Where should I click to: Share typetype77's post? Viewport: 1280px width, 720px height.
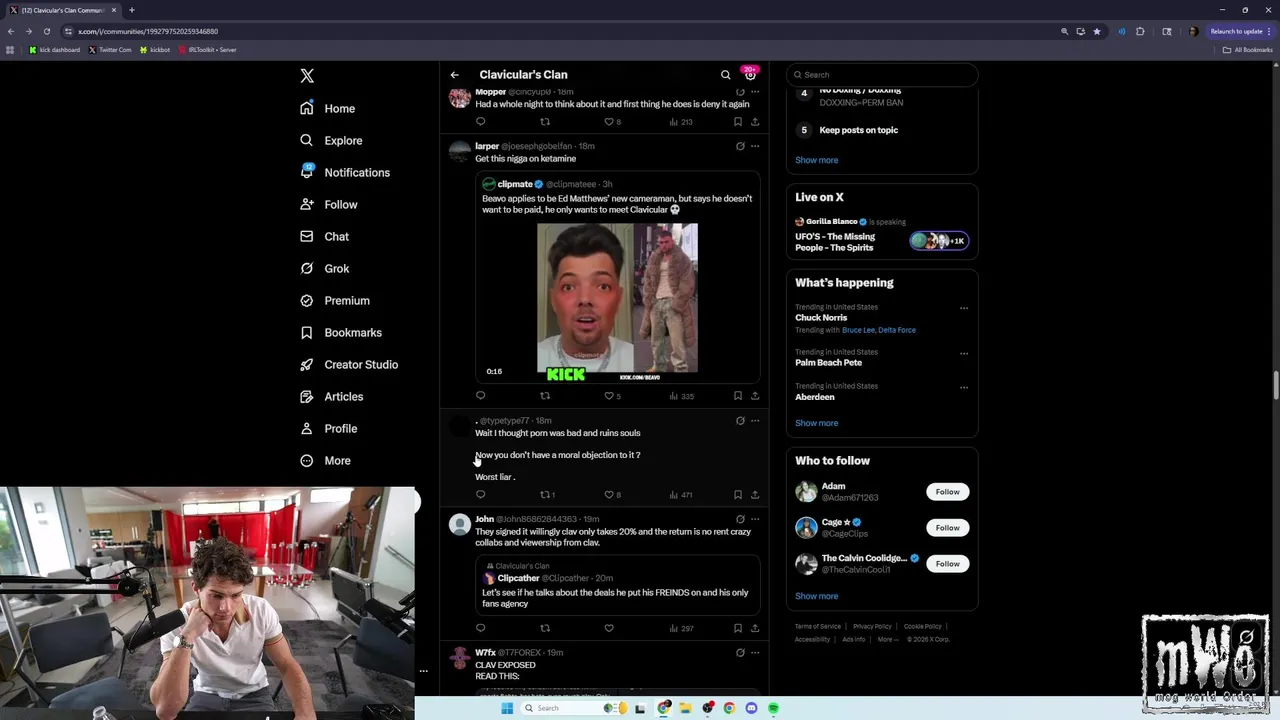coord(755,495)
